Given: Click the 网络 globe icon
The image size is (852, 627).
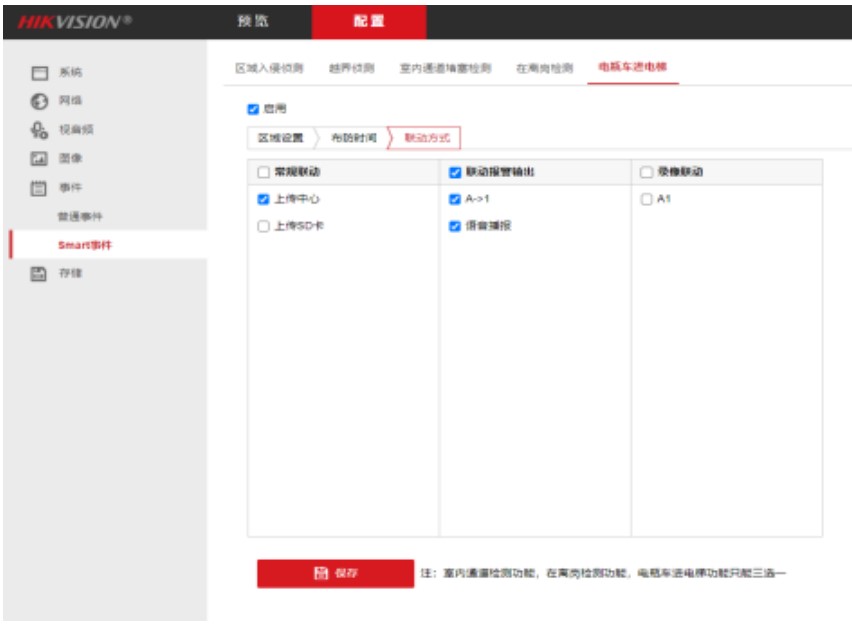Looking at the screenshot, I should (x=39, y=101).
